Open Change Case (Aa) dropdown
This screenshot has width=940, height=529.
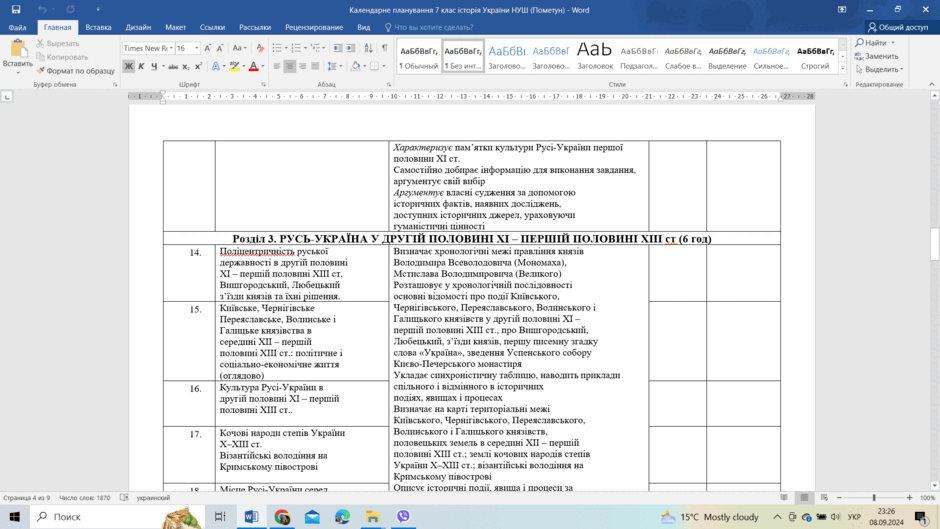[239, 48]
